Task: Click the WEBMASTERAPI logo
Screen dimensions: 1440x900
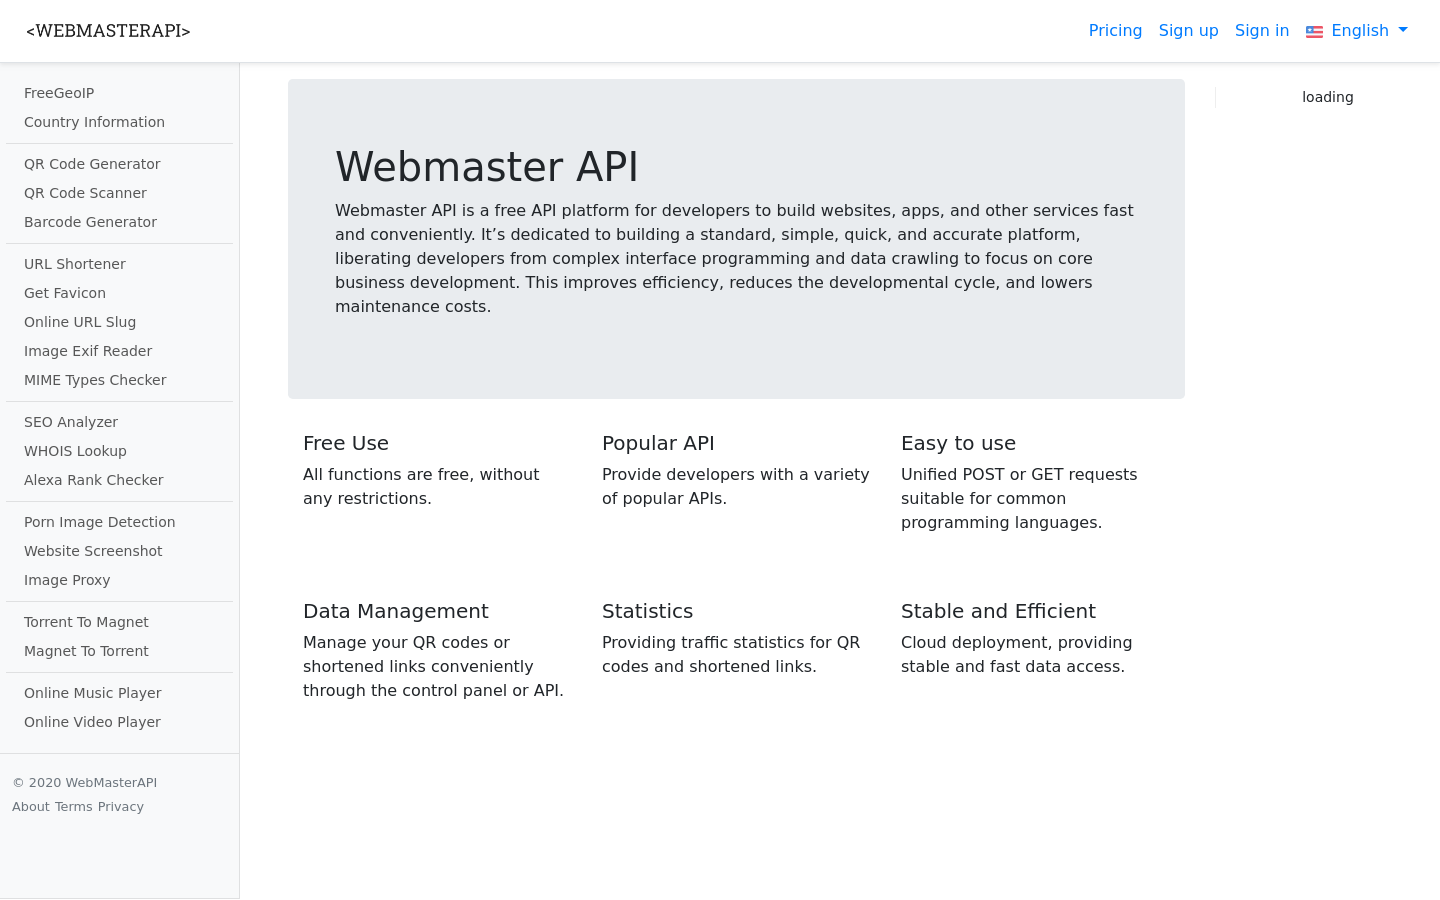Action: (107, 31)
